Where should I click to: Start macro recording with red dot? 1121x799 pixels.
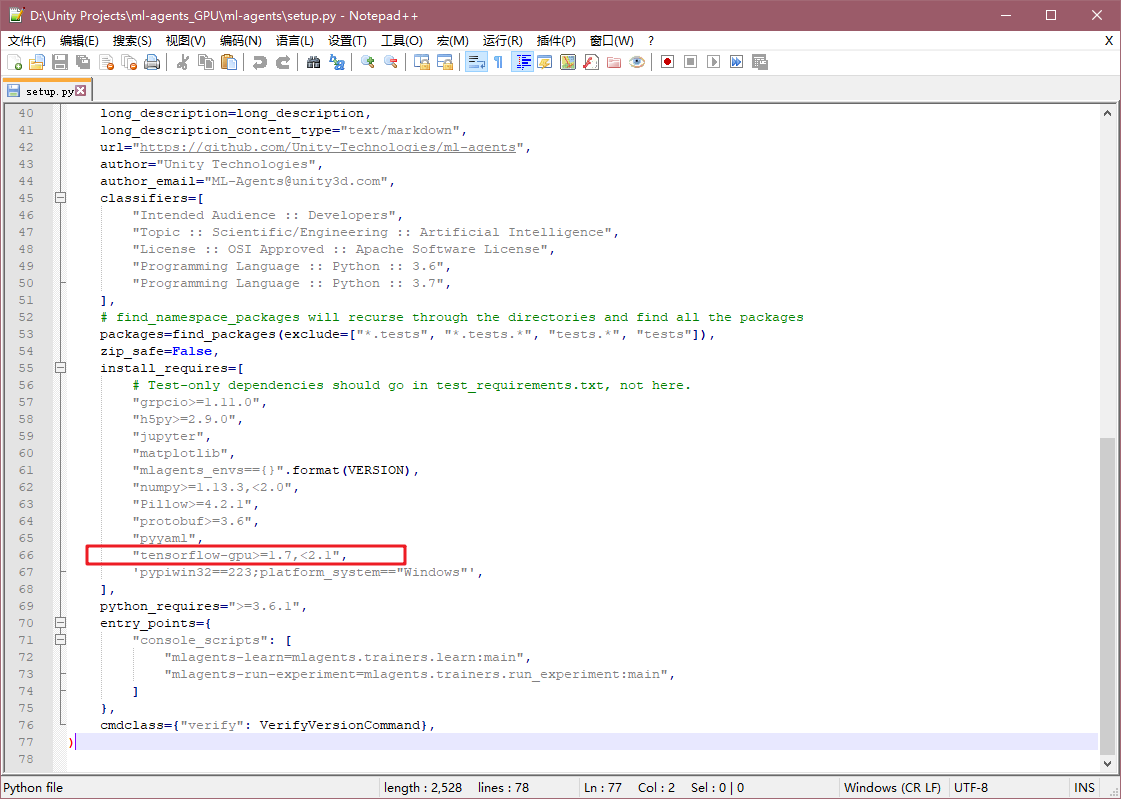click(667, 62)
